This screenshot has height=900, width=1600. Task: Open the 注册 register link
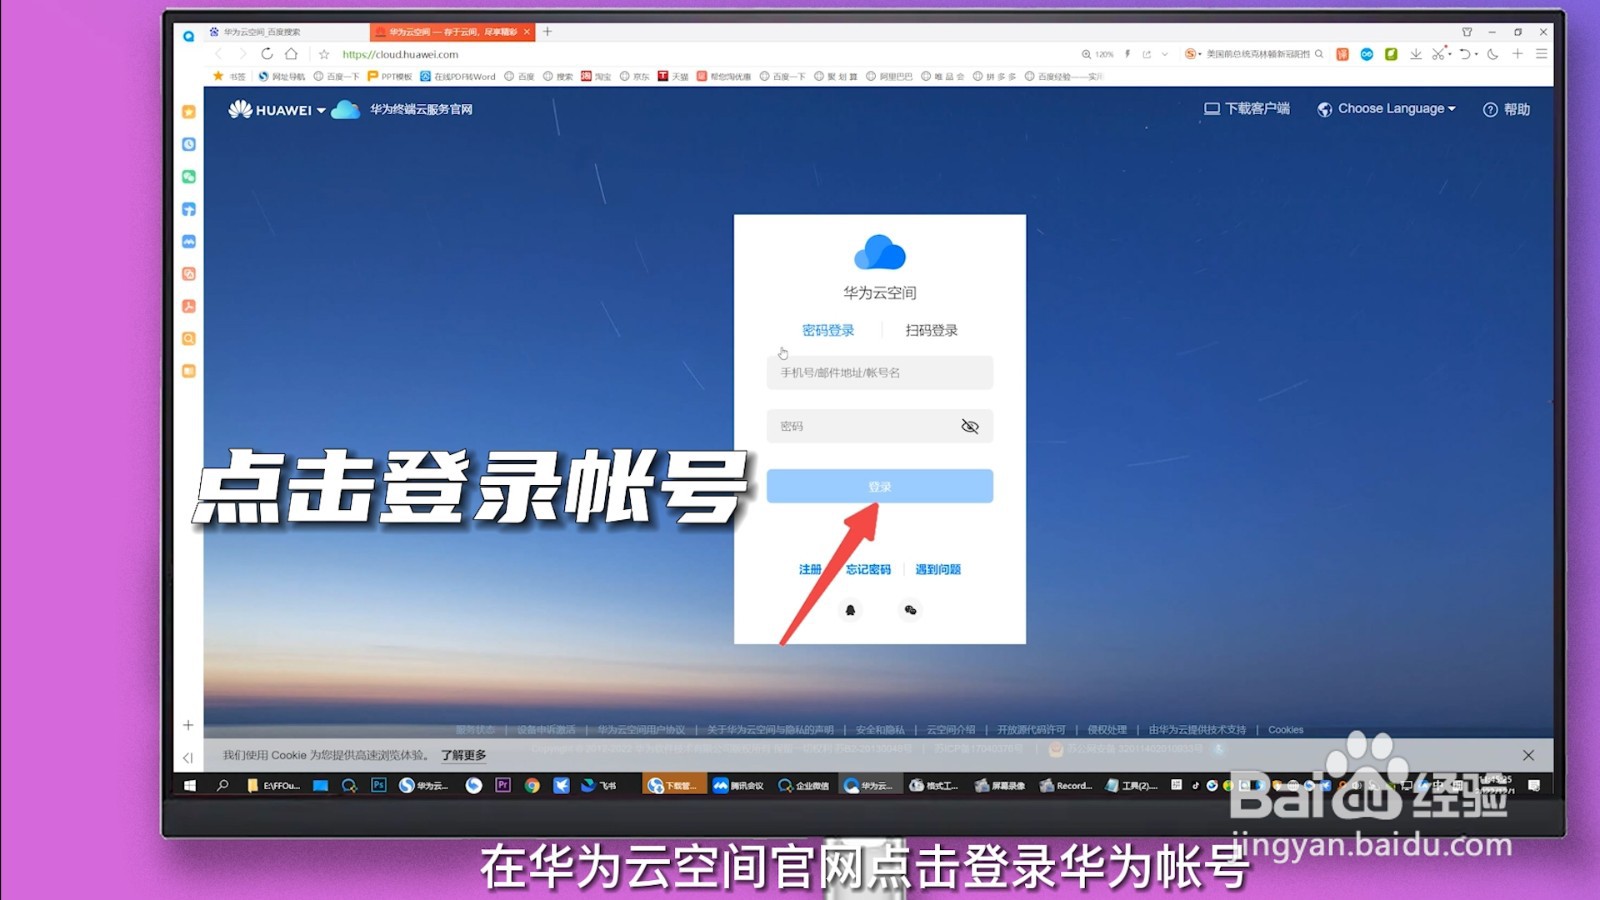pyautogui.click(x=810, y=569)
